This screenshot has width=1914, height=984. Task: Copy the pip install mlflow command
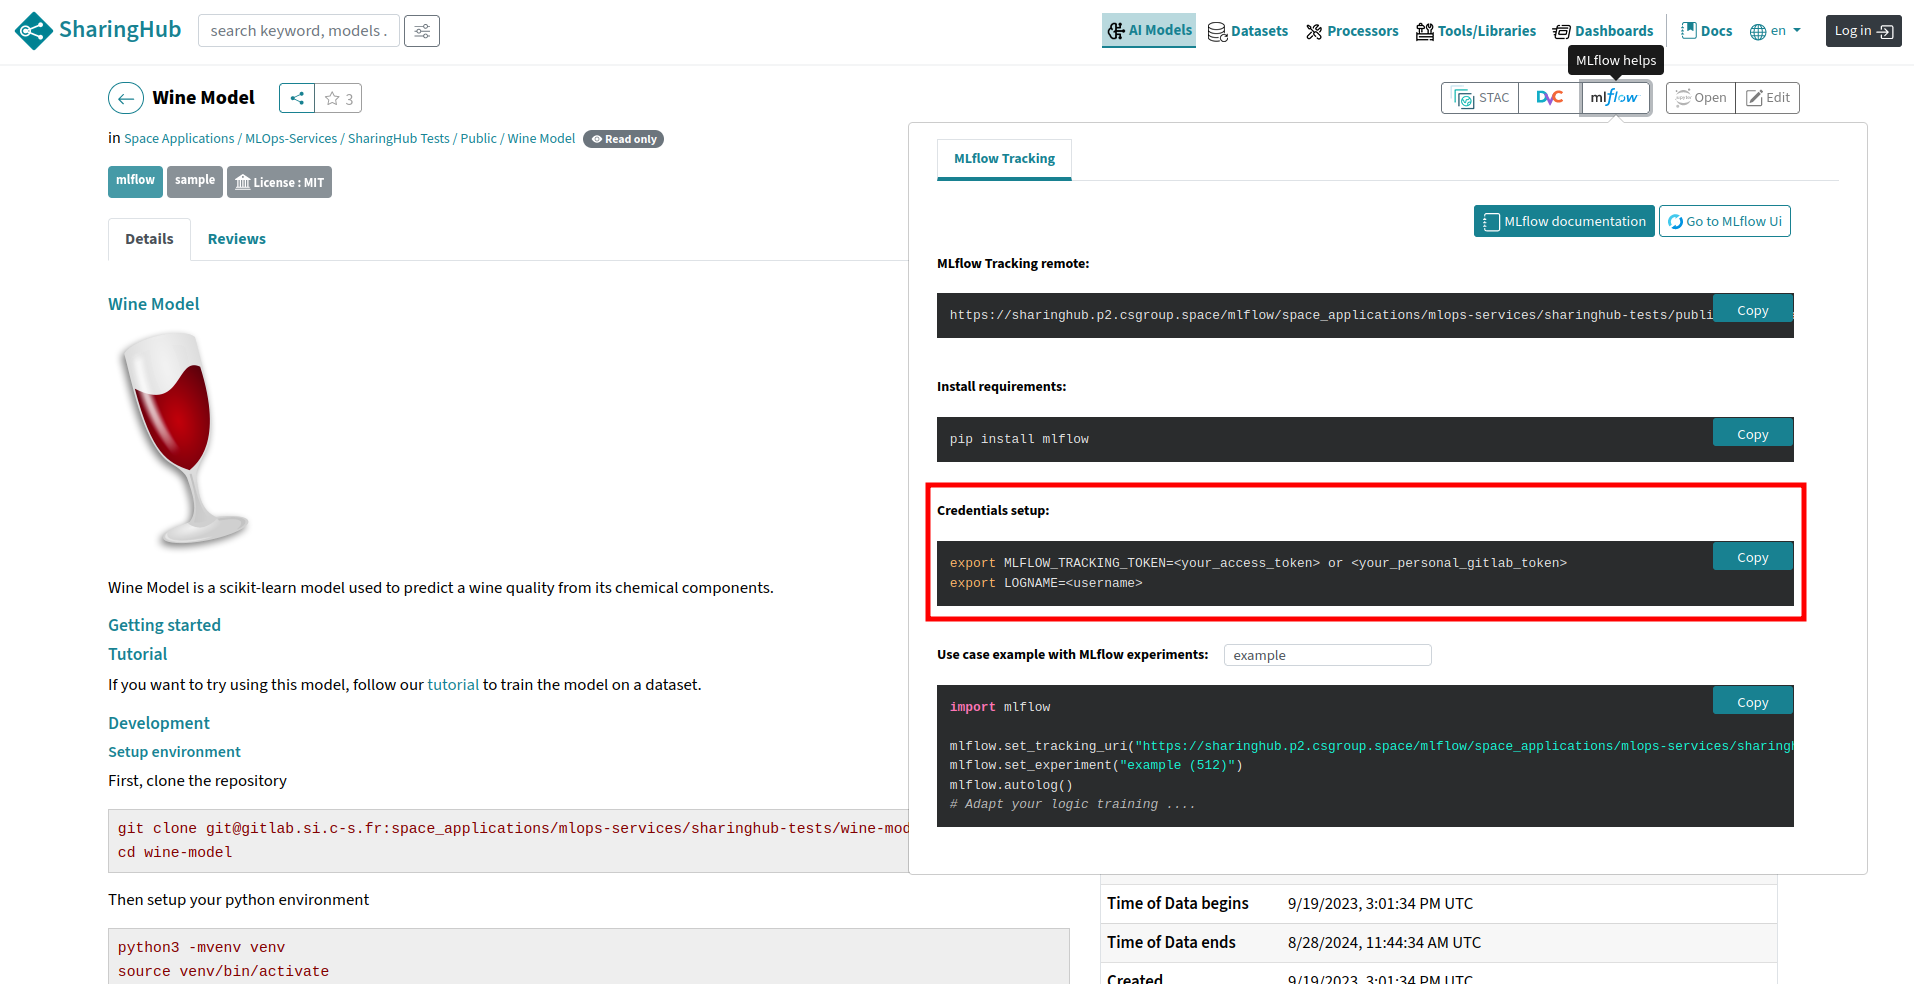(1753, 432)
